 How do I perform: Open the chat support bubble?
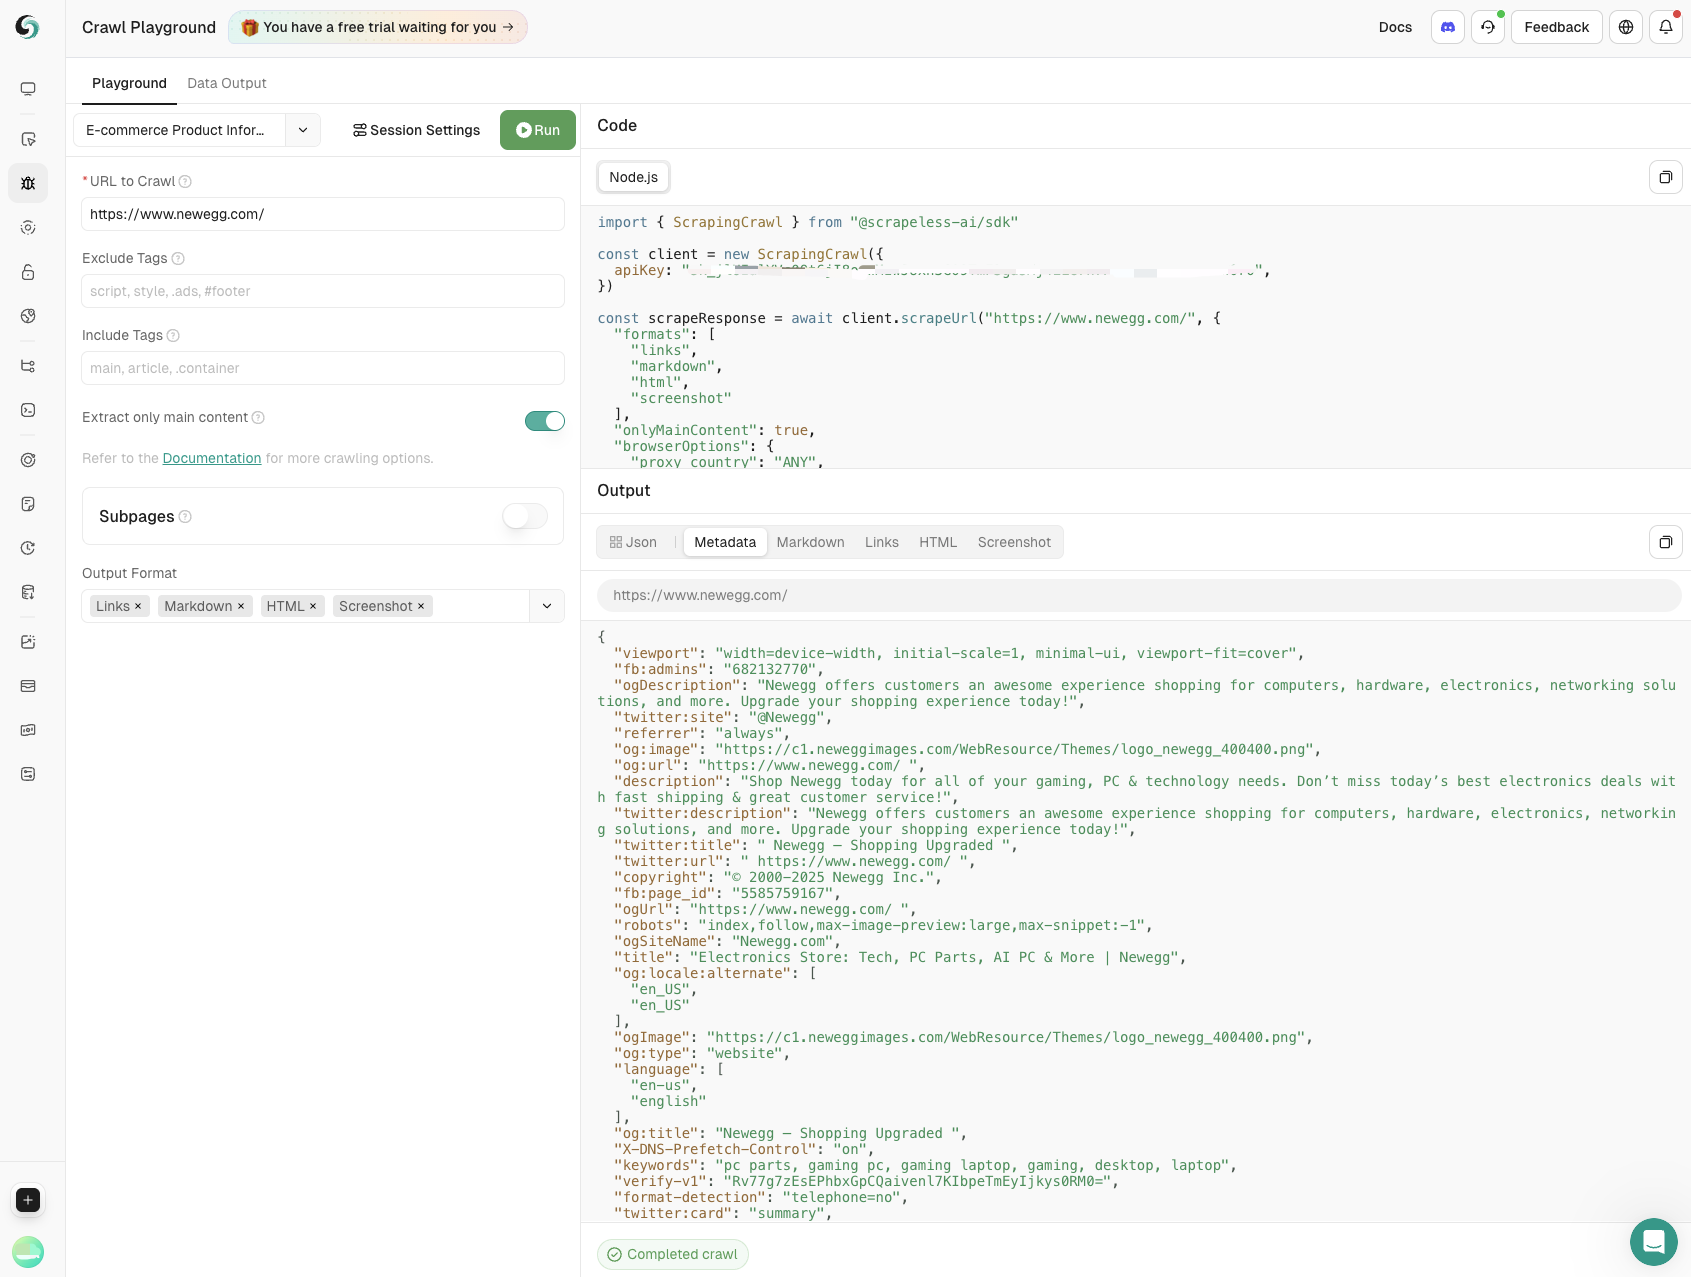(x=1654, y=1242)
